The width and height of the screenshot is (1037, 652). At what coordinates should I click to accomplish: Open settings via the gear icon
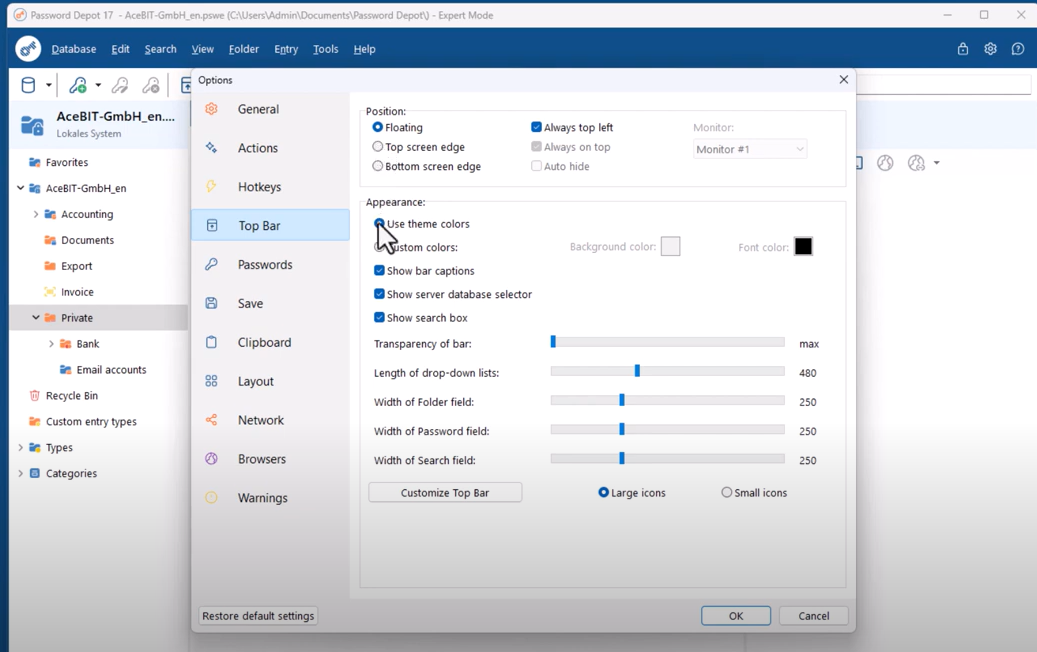pos(990,49)
